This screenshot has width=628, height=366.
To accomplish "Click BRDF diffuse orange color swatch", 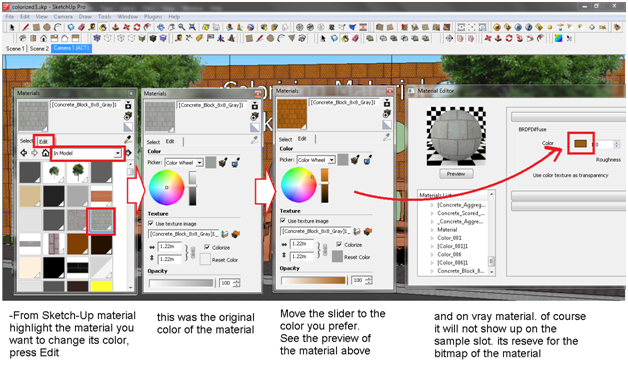I will (x=580, y=143).
